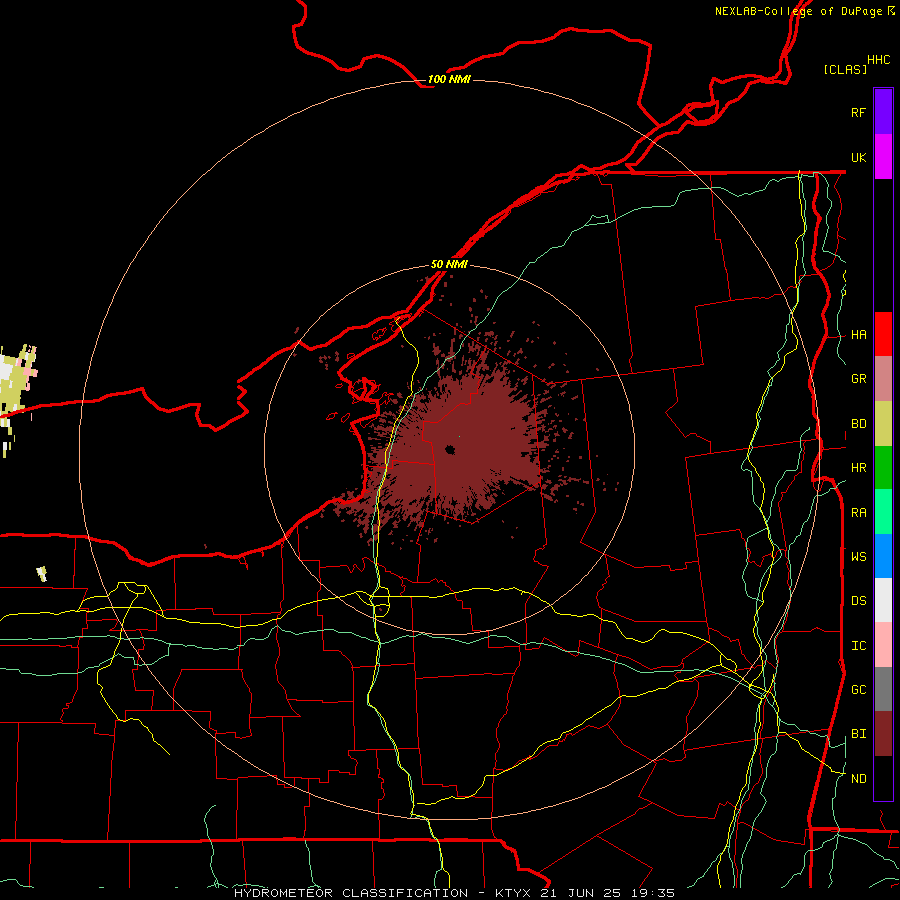Click the UK magenta legend color block
Image resolution: width=900 pixels, height=900 pixels.
(x=883, y=157)
